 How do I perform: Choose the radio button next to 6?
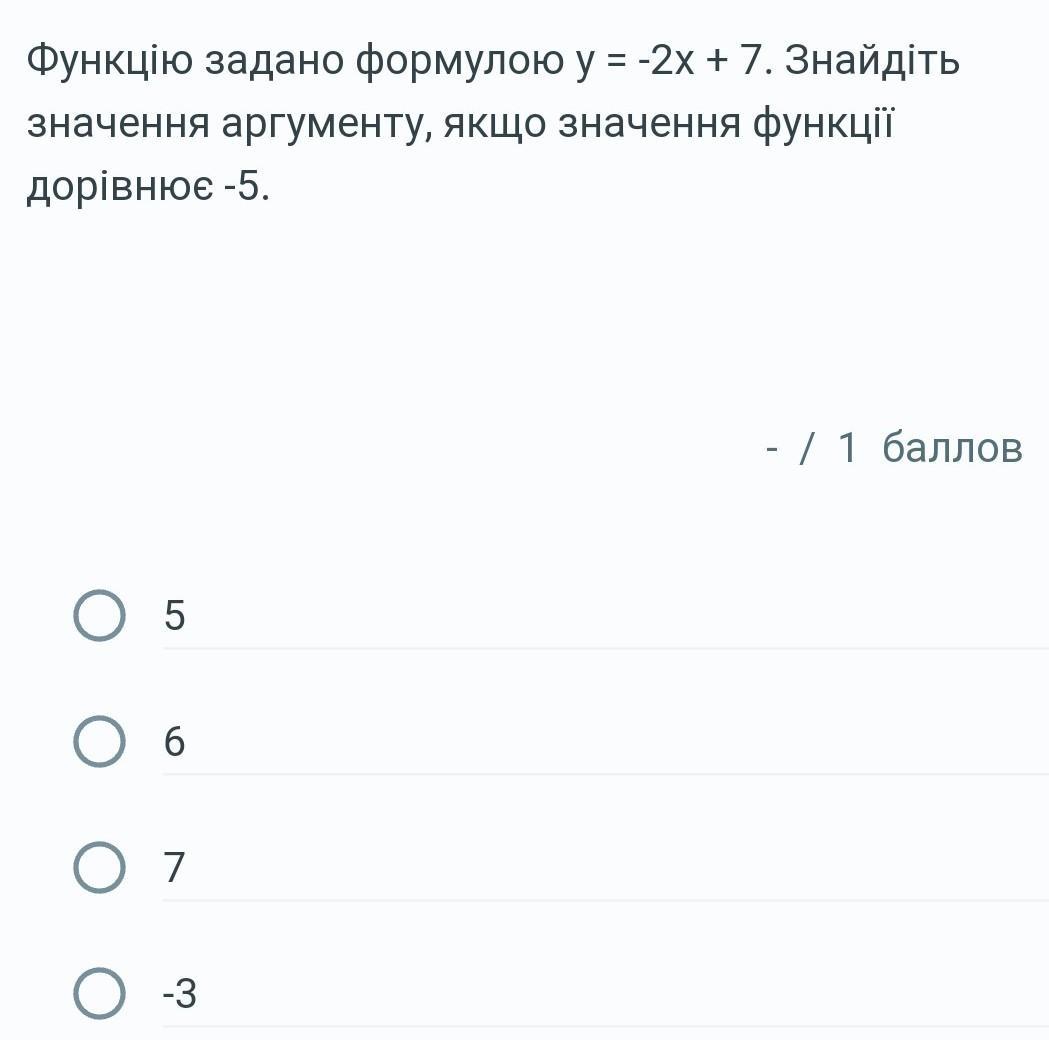coord(100,742)
